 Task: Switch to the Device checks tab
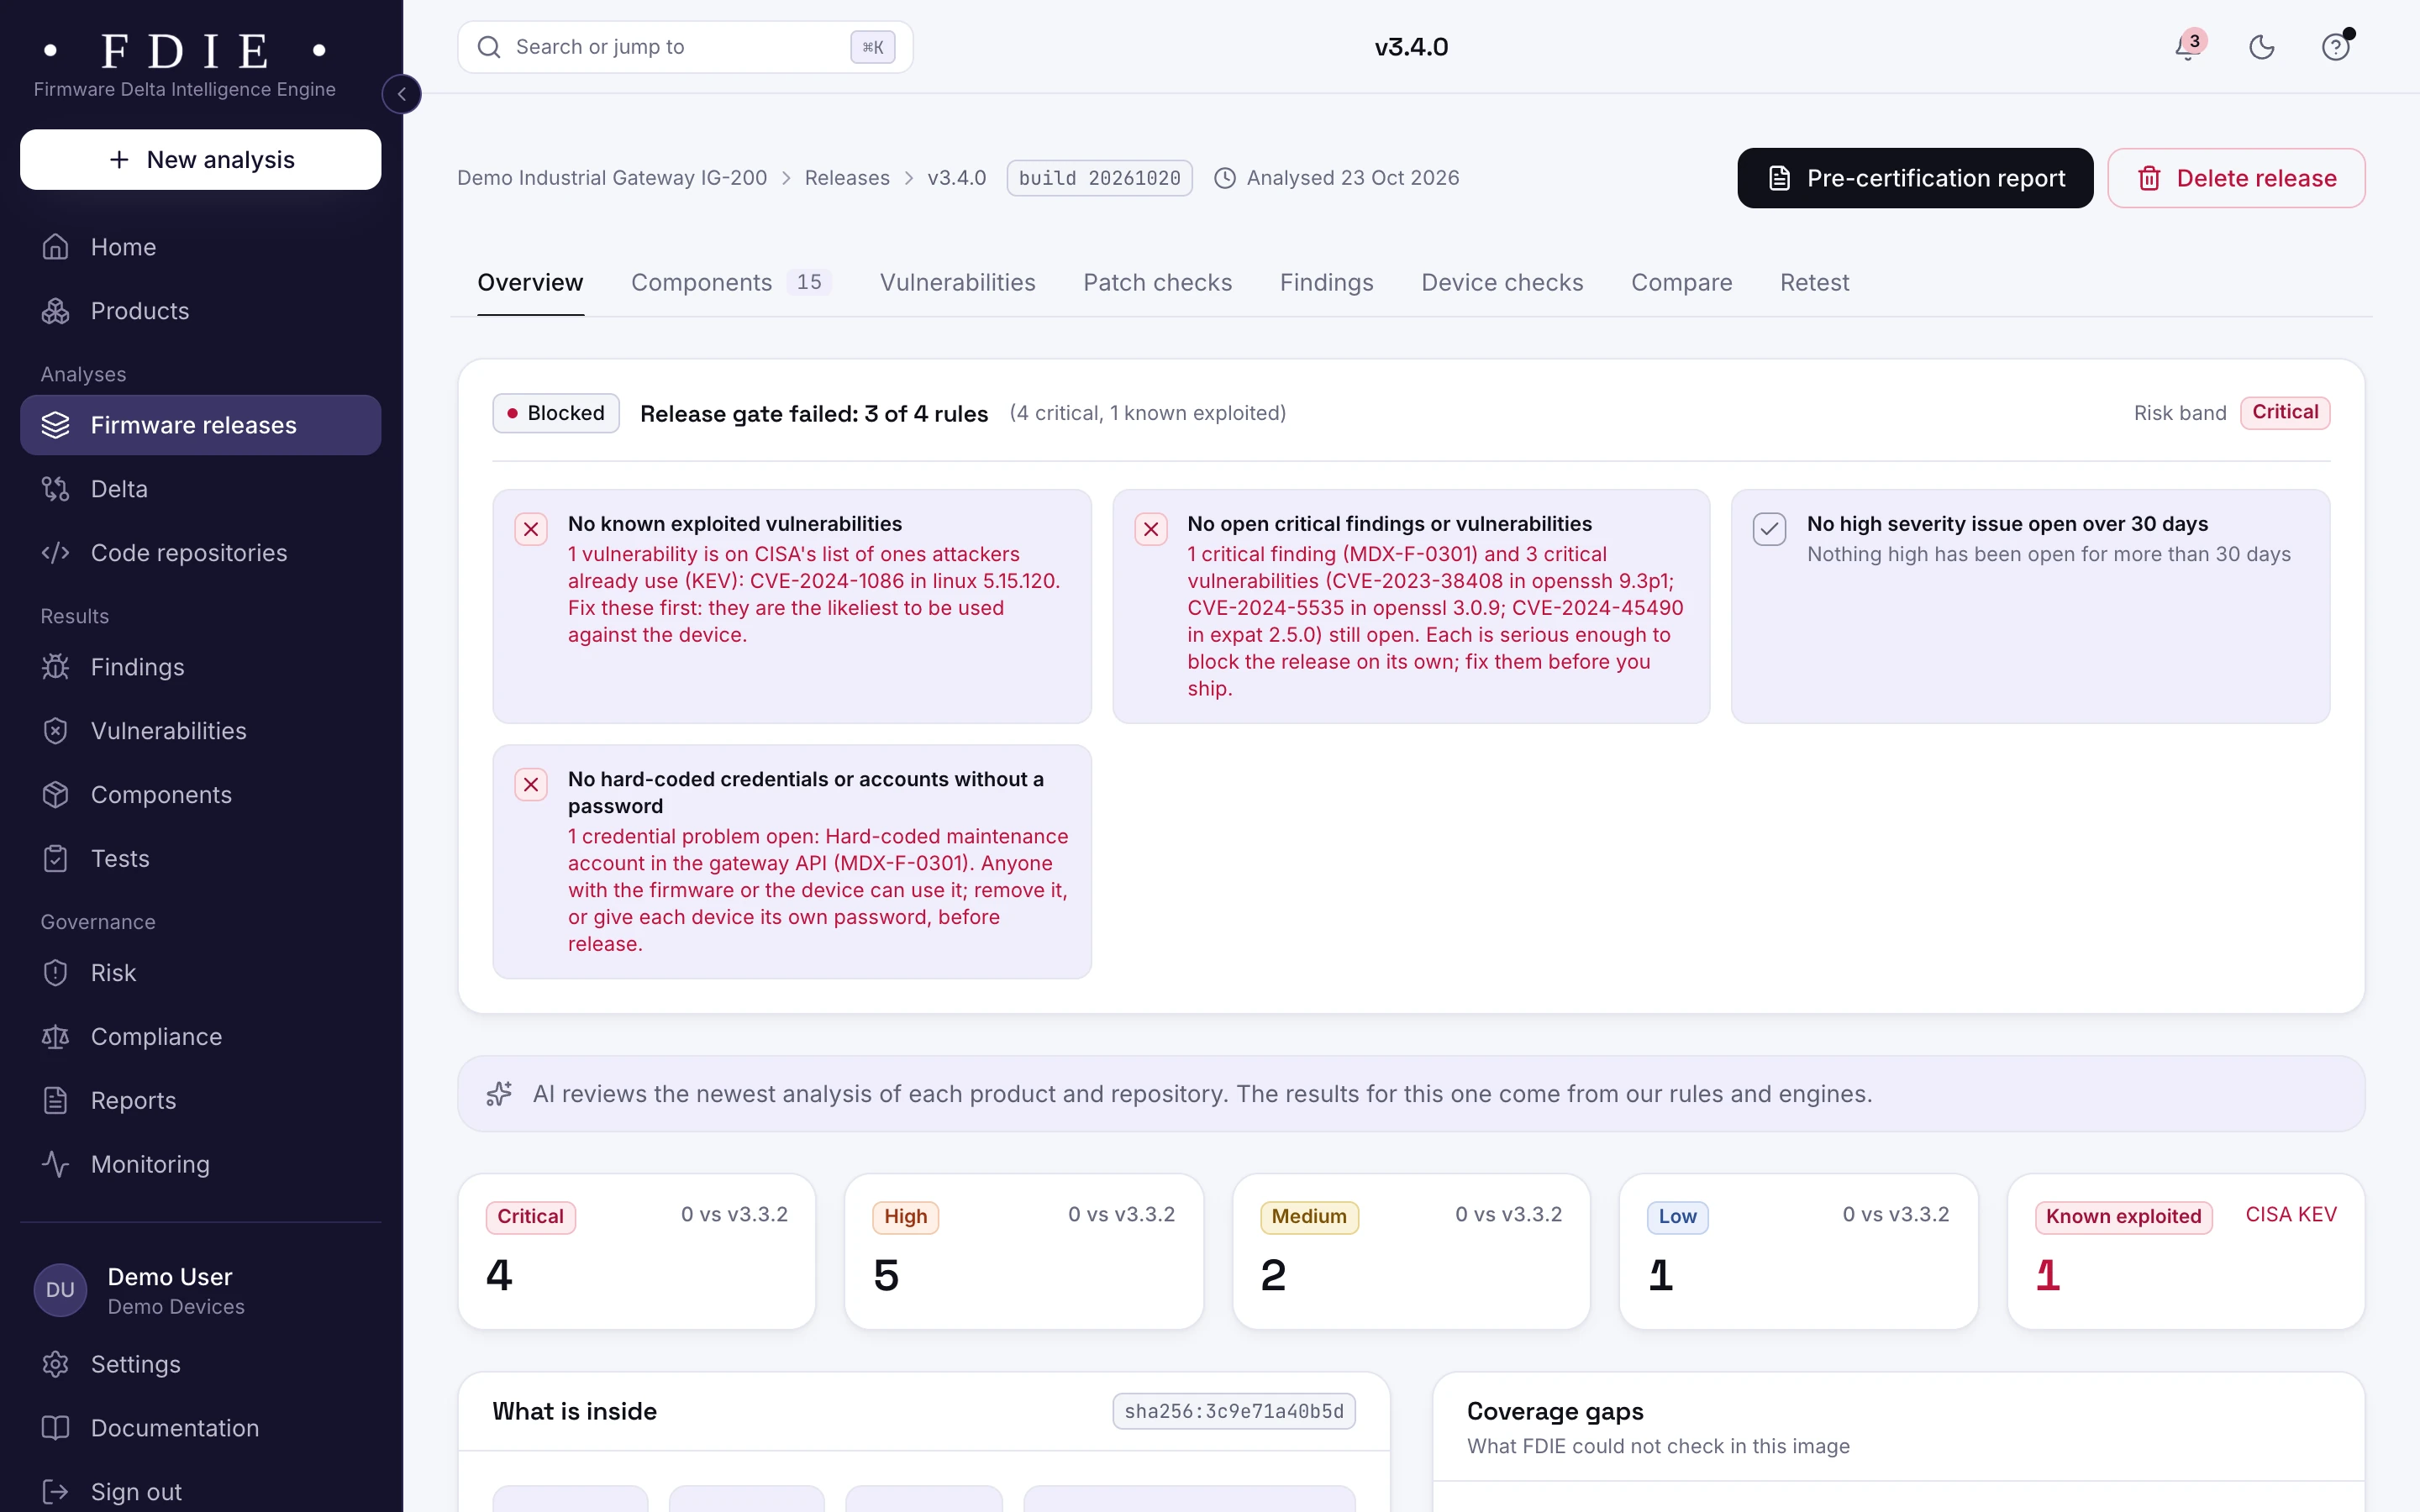(1502, 283)
